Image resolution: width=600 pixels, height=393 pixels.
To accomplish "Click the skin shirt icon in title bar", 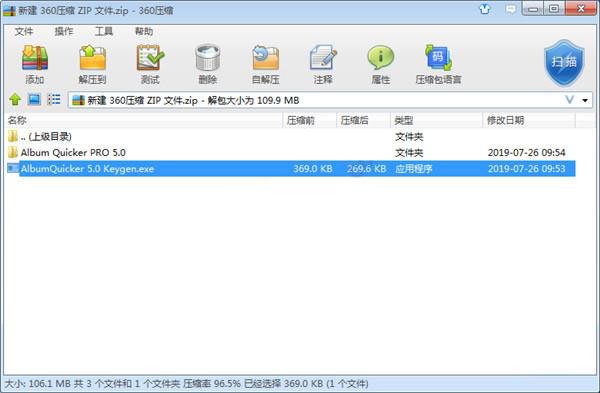I will tap(485, 9).
